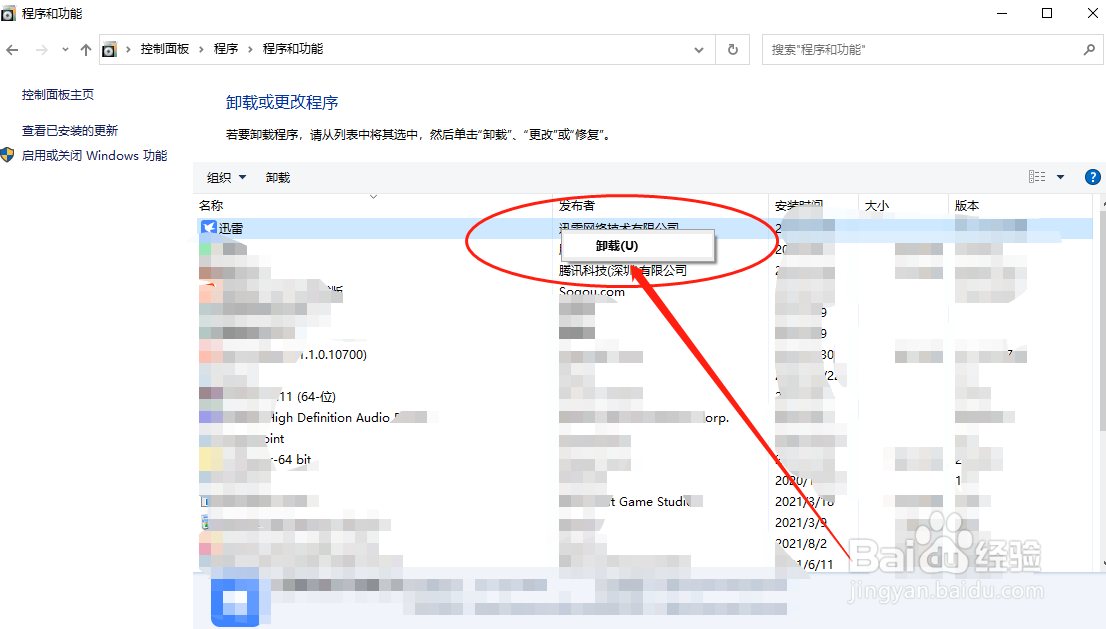Select 程序 in the address breadcrumb
This screenshot has width=1106, height=629.
(x=226, y=49)
